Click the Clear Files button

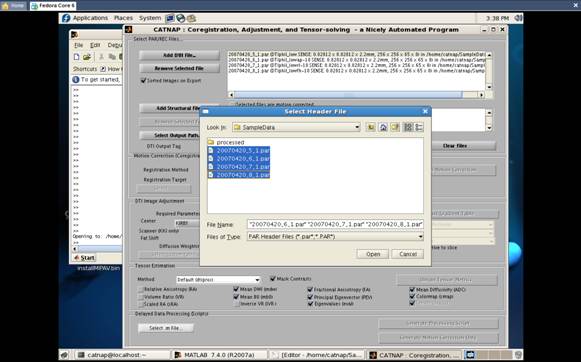coord(455,146)
